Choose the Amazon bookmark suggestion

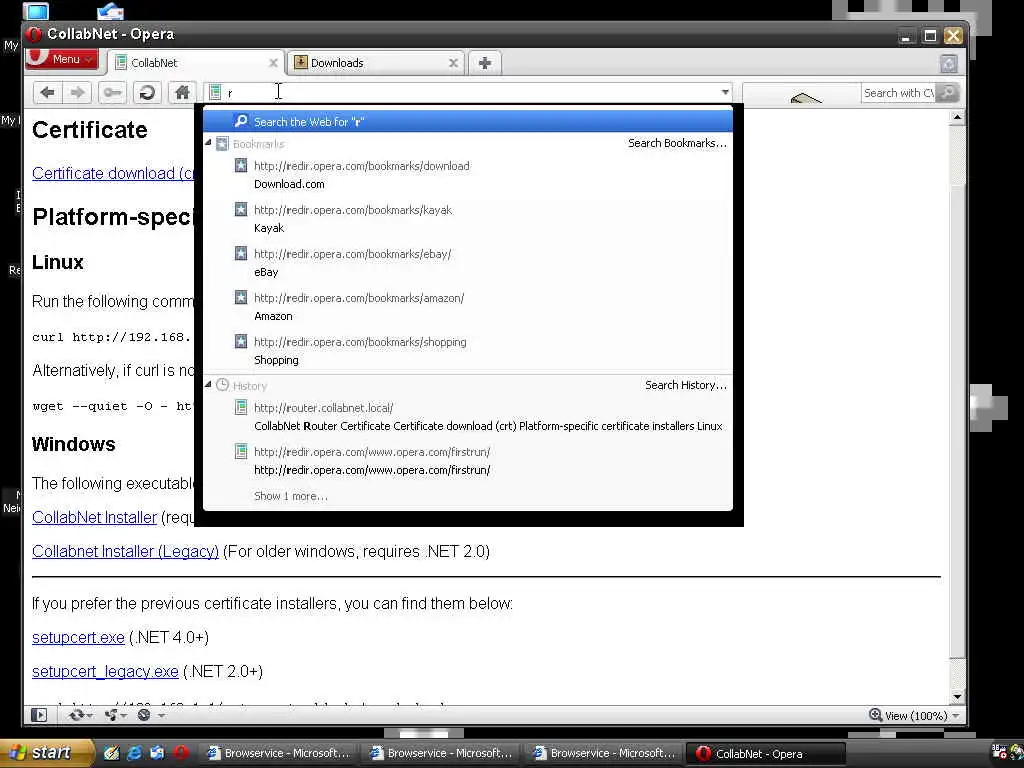(x=468, y=307)
